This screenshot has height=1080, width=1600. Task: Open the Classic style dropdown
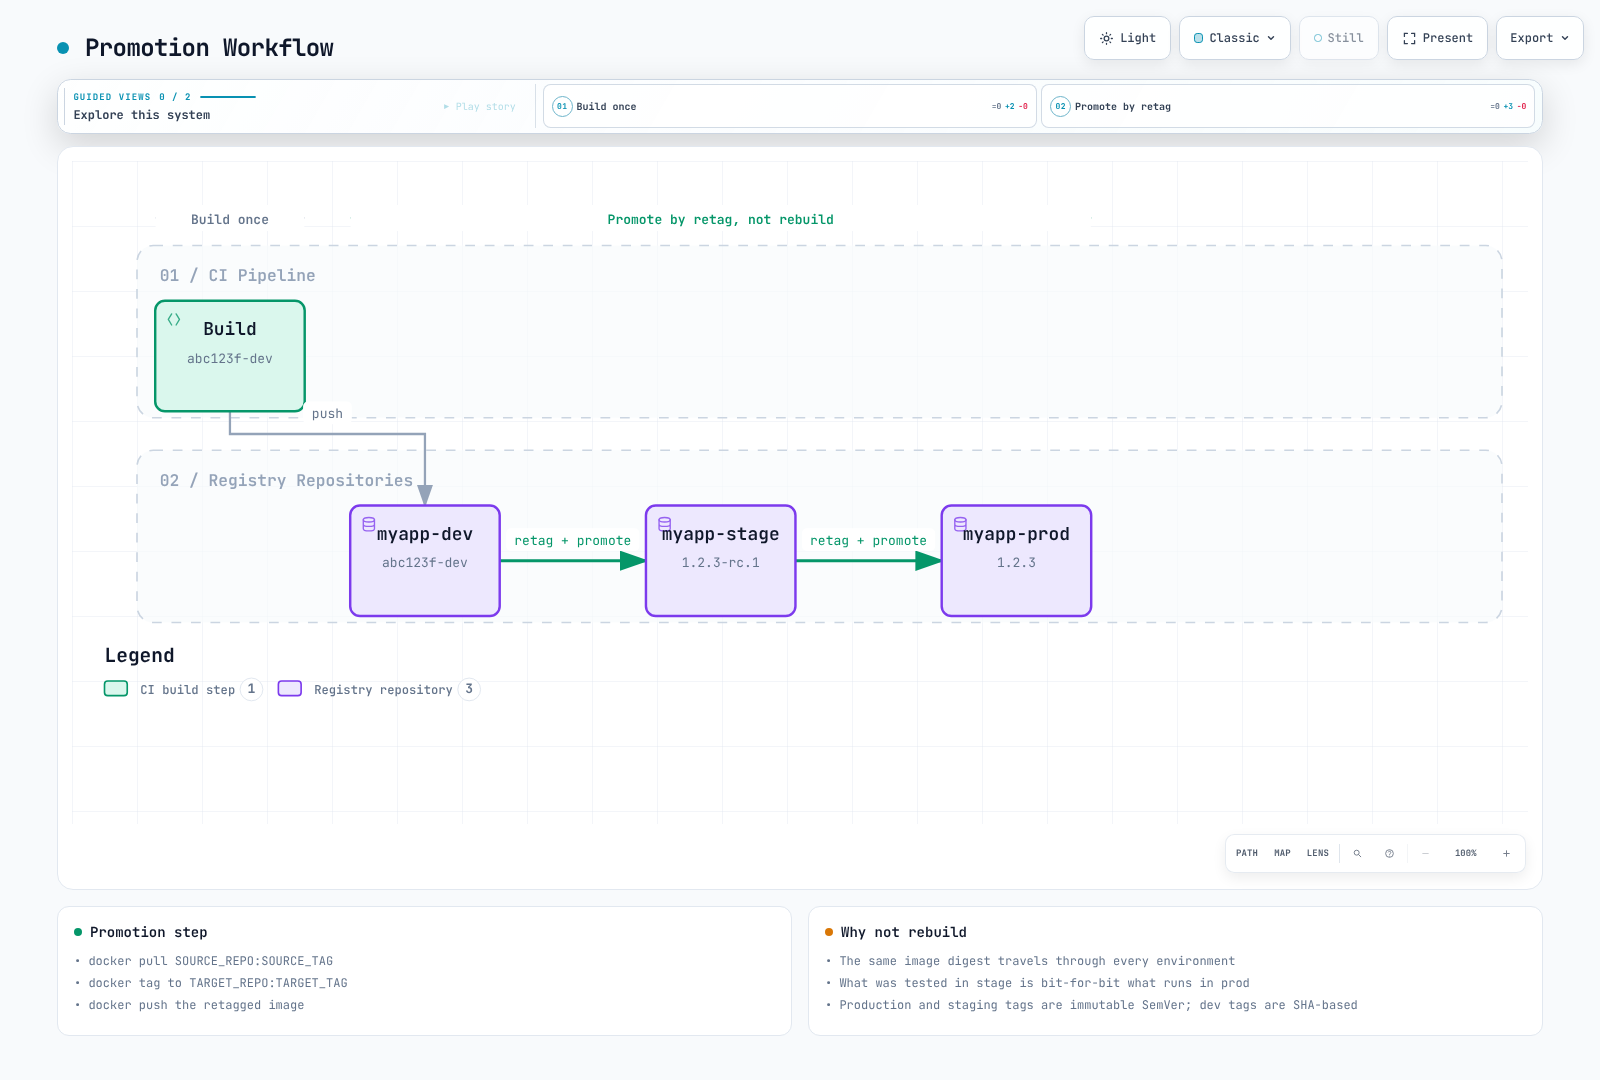1235,38
